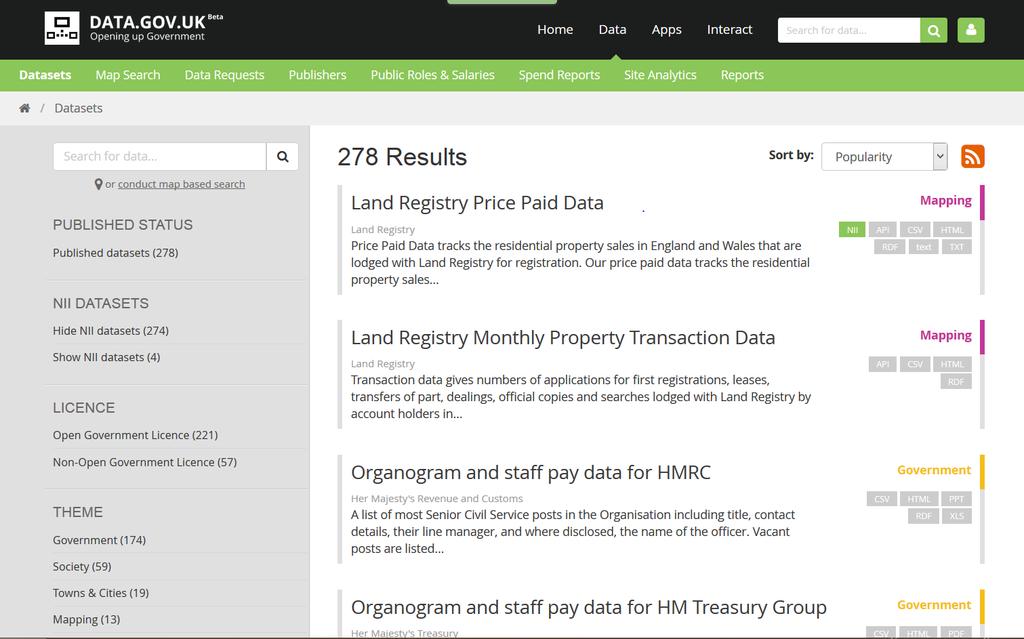Open Land Registry Price Paid Data dataset
This screenshot has width=1024, height=639.
tap(477, 203)
